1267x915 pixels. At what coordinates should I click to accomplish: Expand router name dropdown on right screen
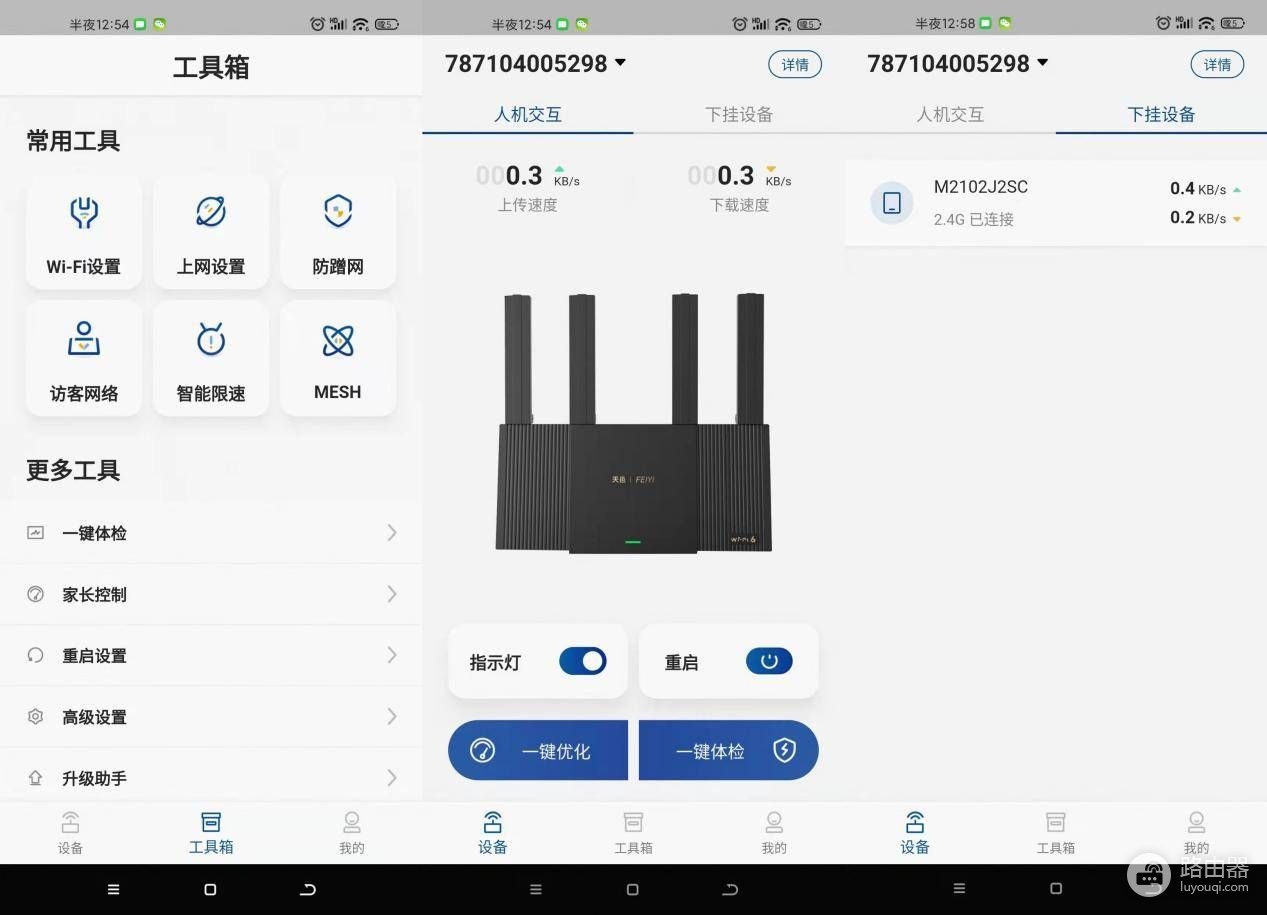tap(1043, 63)
